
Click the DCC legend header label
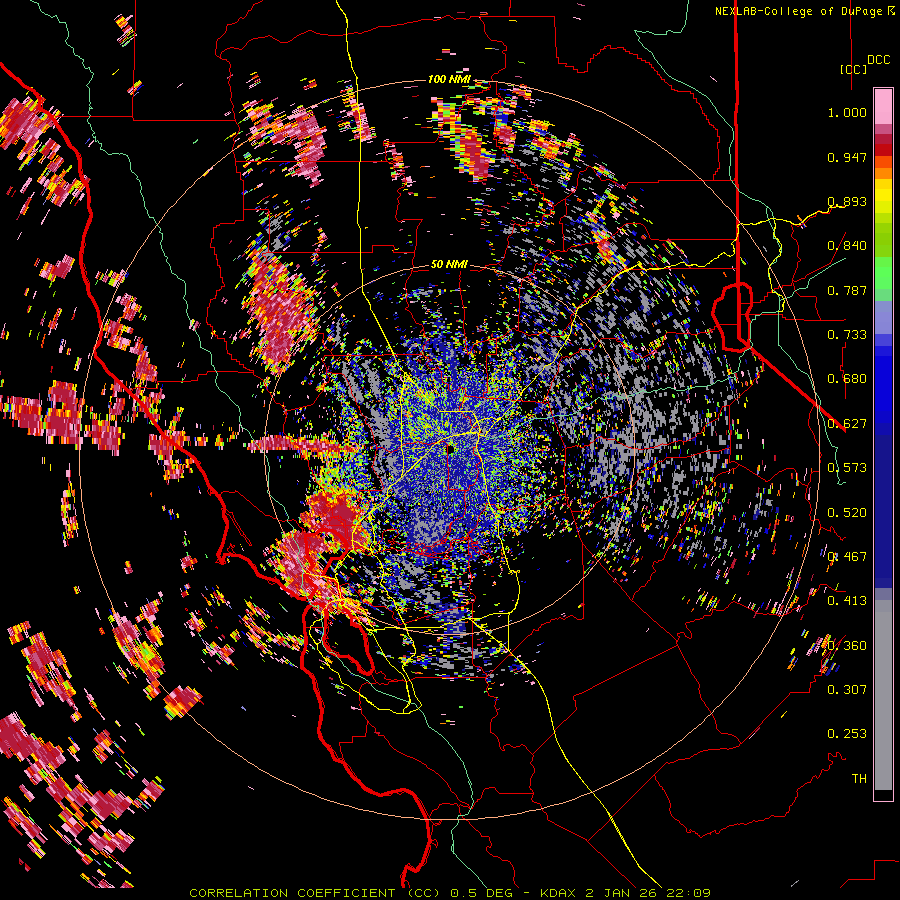click(x=879, y=60)
